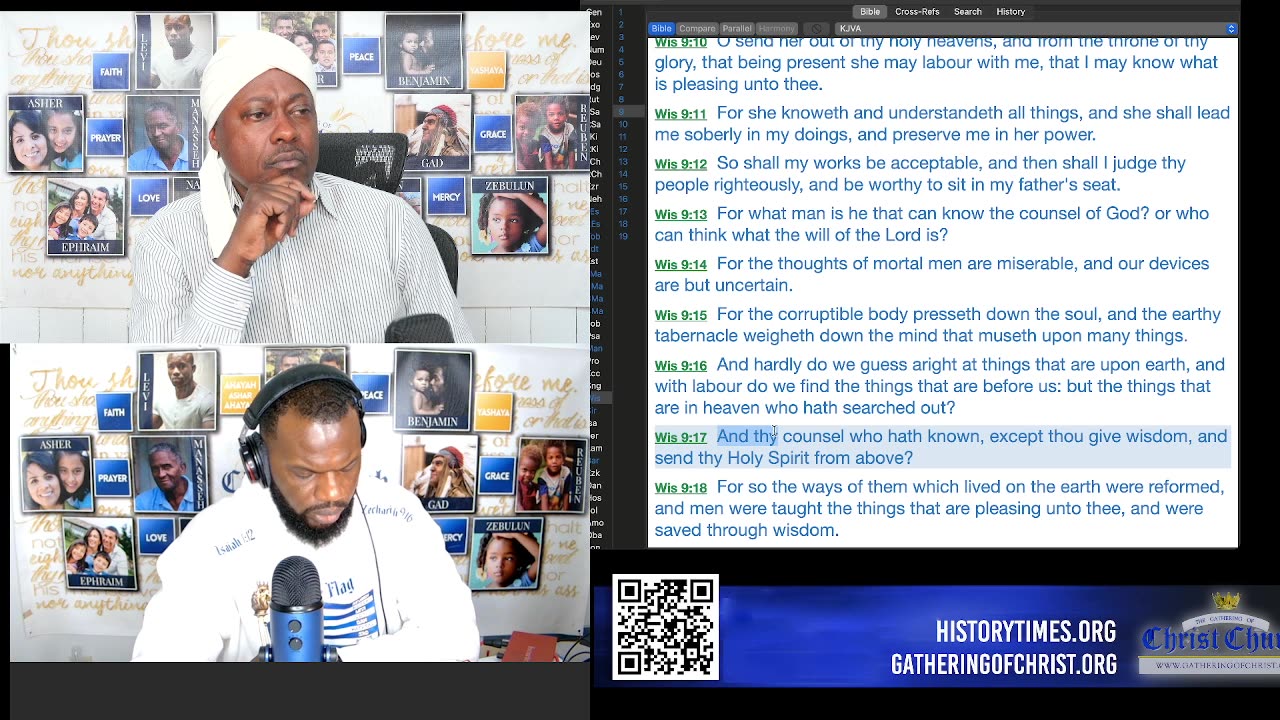Switch to the Bible tab
Viewport: 1280px width, 720px height.
(870, 12)
